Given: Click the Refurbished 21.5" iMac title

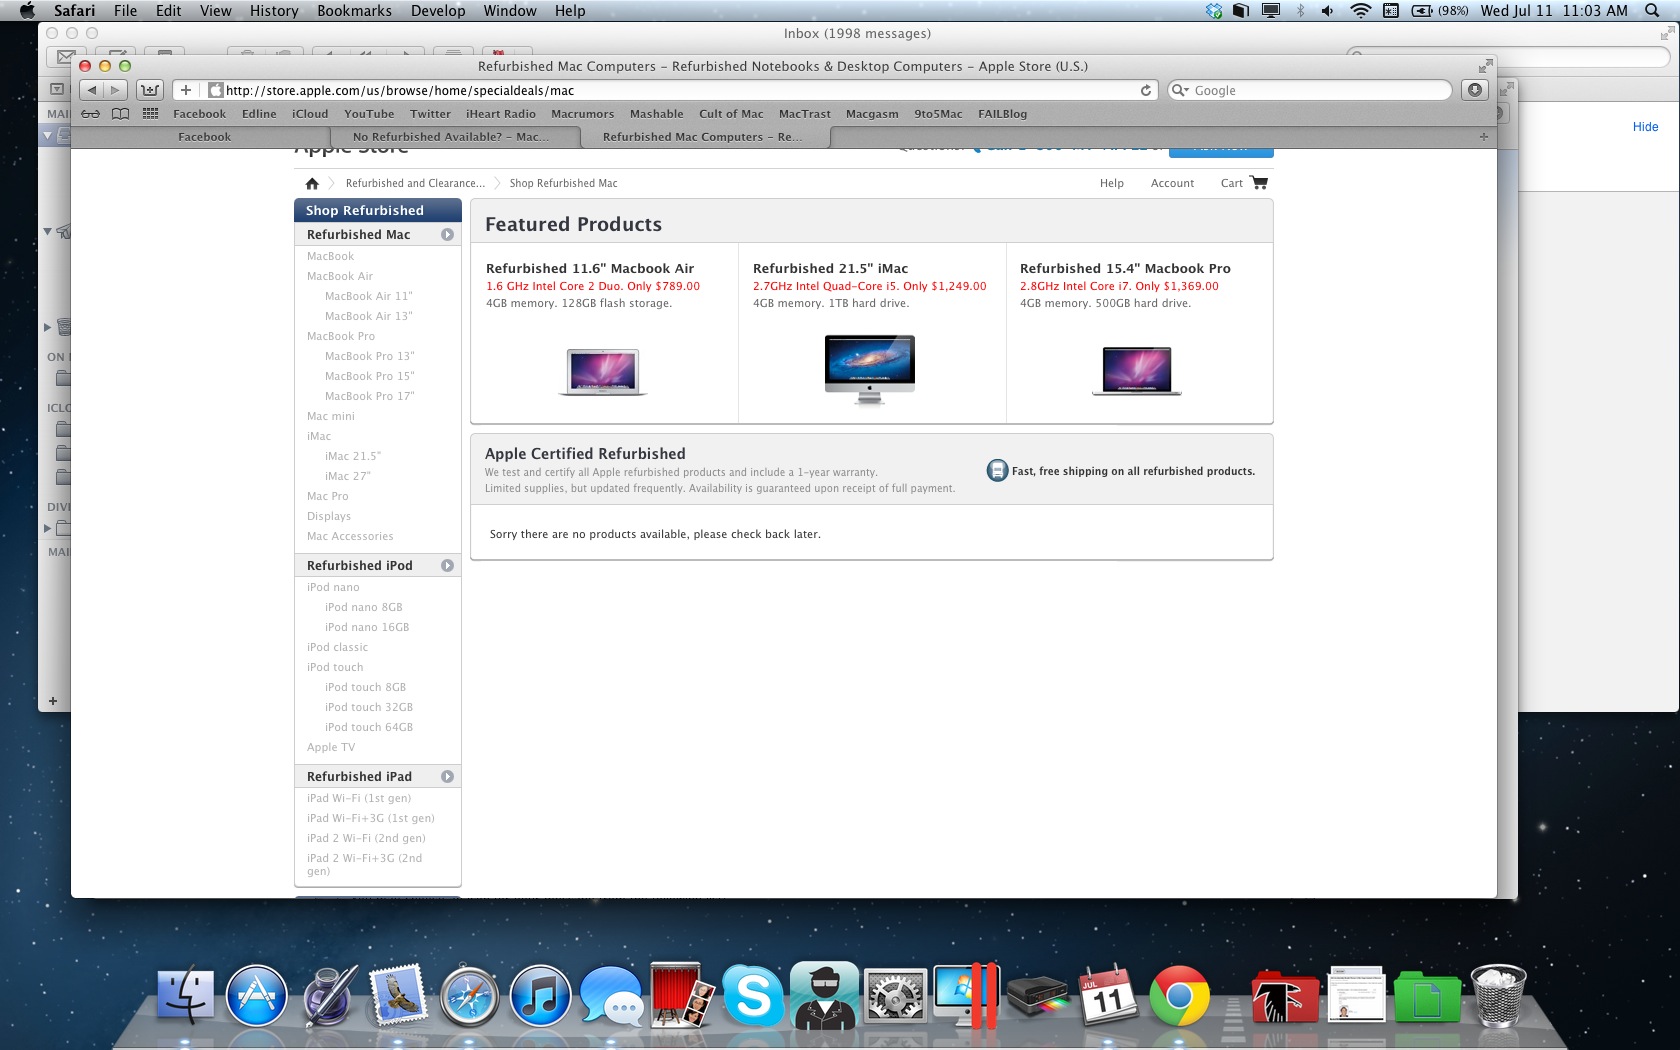Looking at the screenshot, I should (830, 268).
